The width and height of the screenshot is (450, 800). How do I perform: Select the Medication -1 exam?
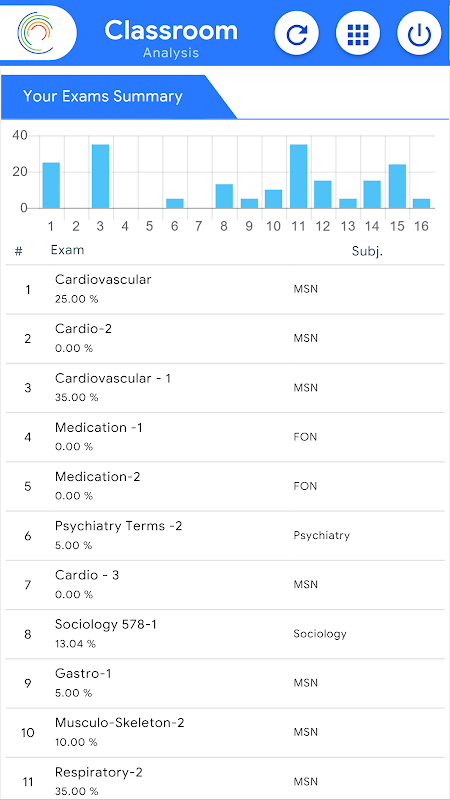pyautogui.click(x=225, y=437)
